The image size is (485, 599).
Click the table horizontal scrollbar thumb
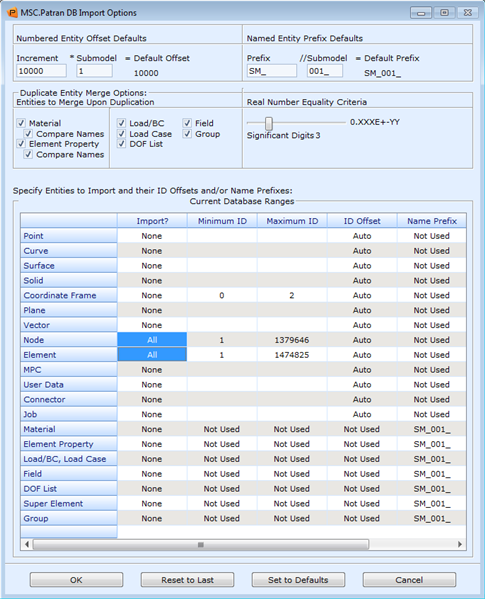(201, 544)
